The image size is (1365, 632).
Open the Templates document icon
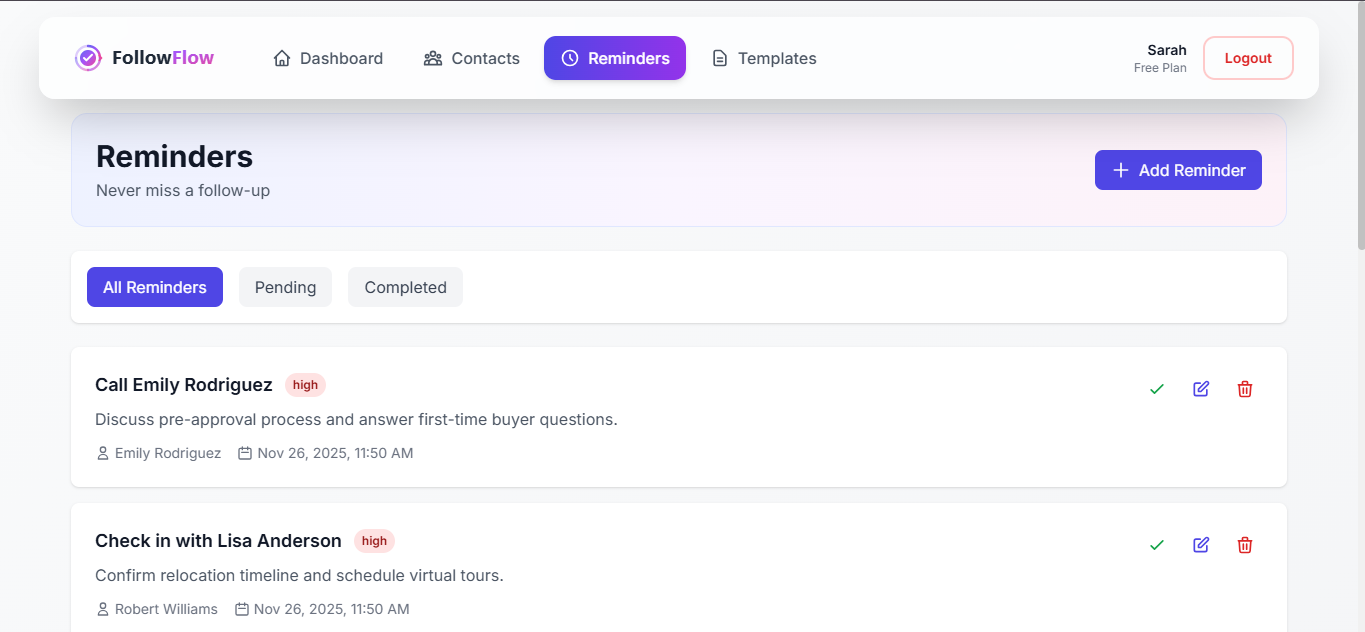(x=720, y=58)
